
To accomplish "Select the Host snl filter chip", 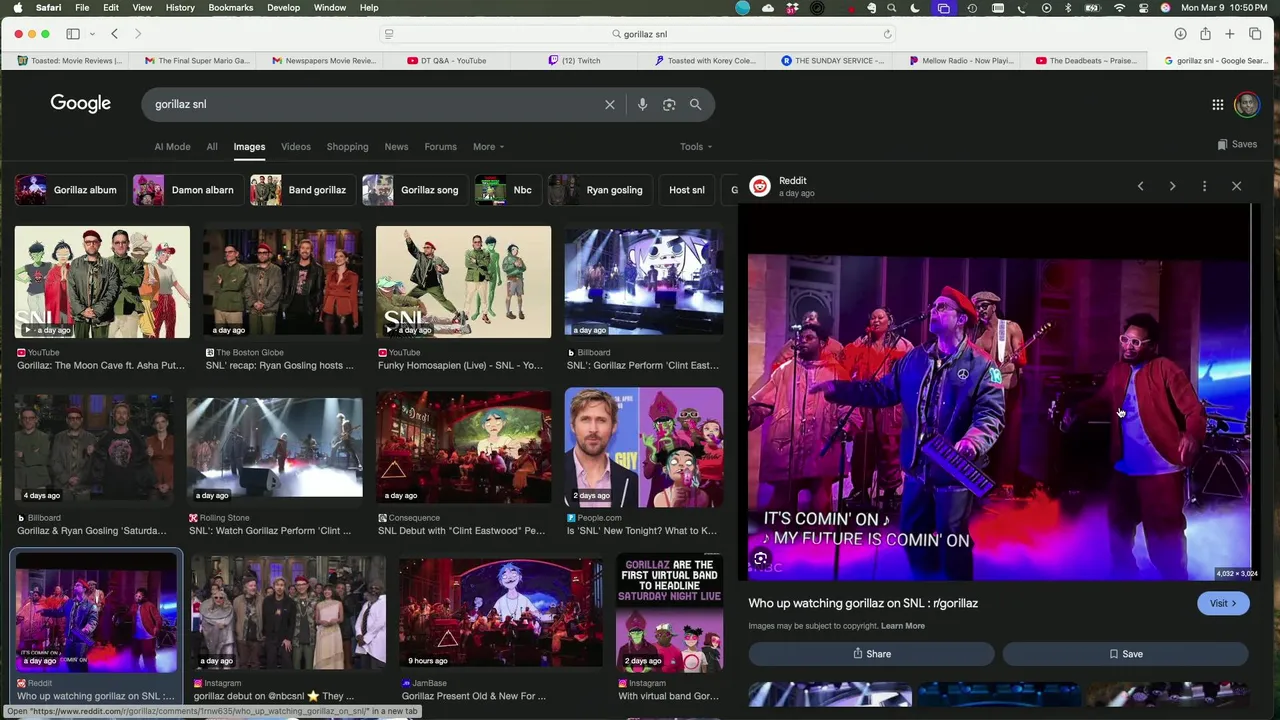I will (686, 190).
